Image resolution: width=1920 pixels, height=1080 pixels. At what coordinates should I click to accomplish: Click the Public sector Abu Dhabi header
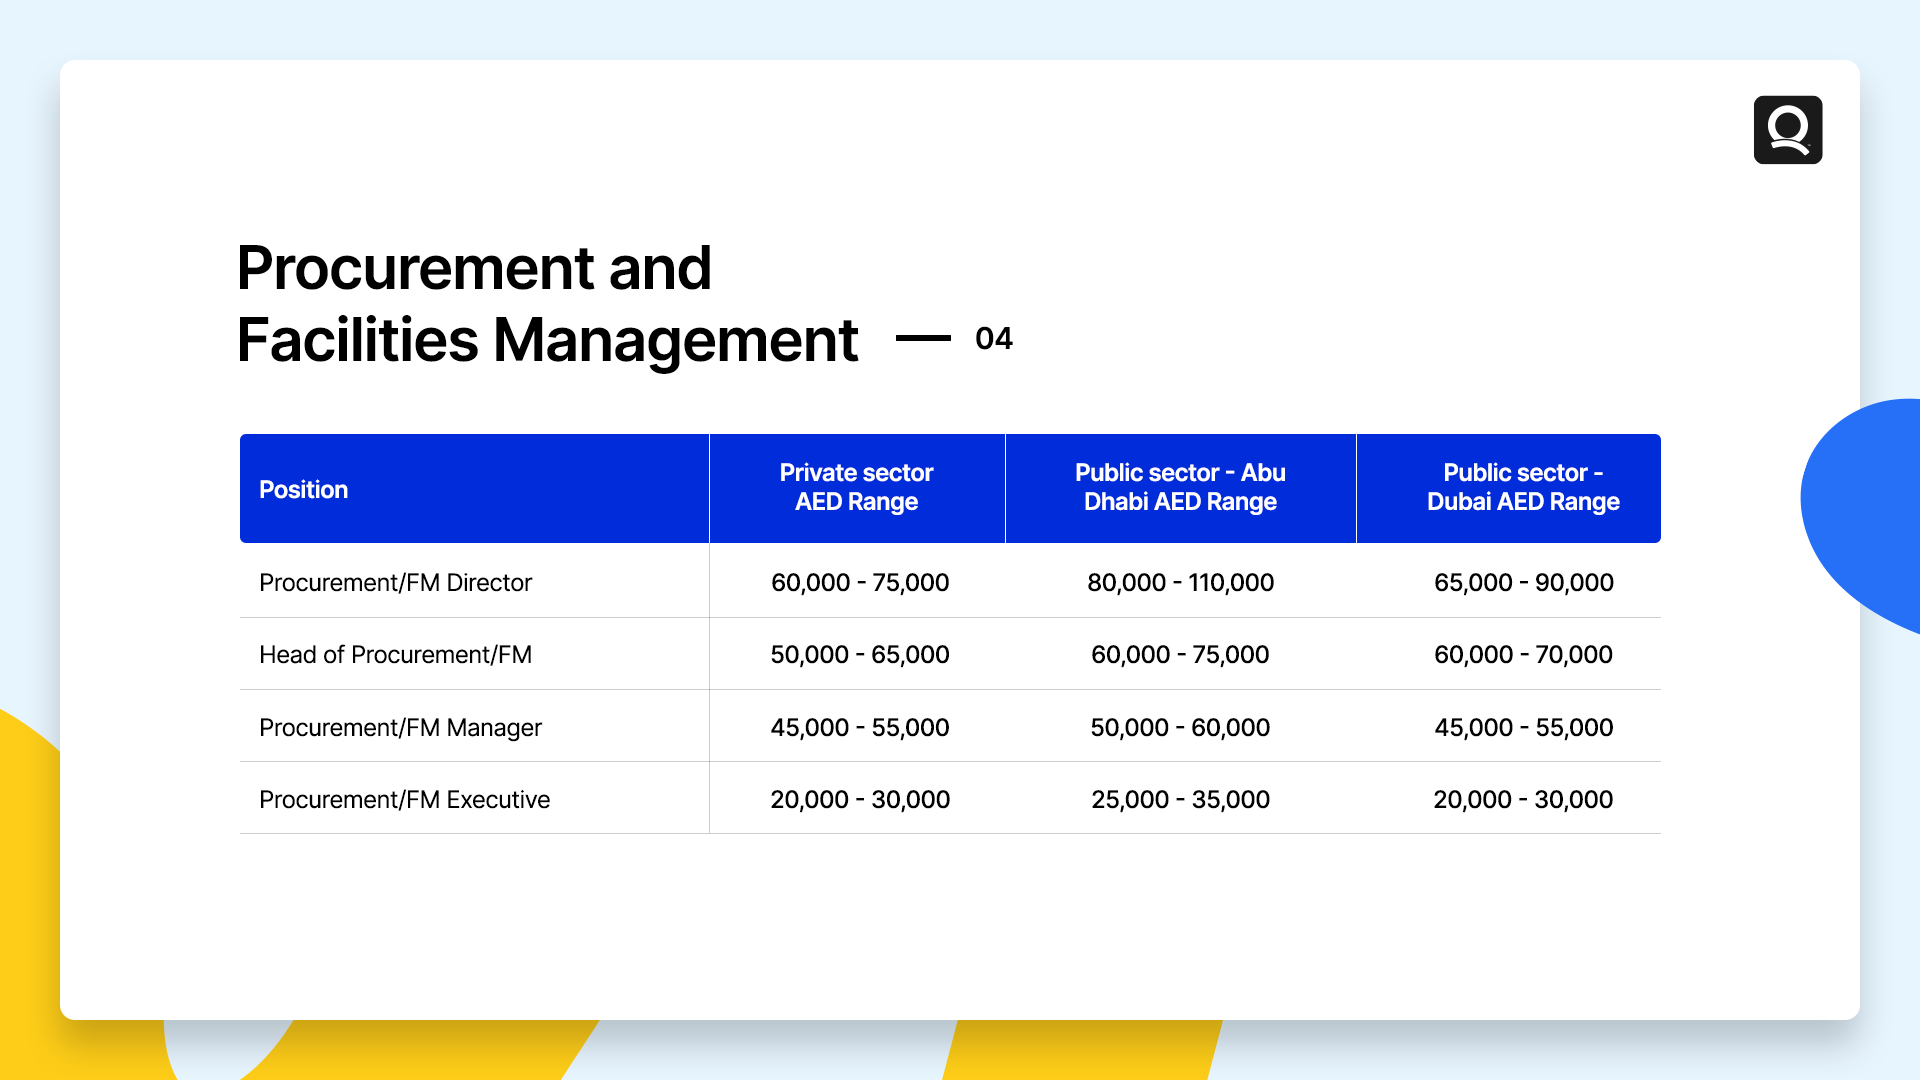(x=1180, y=487)
